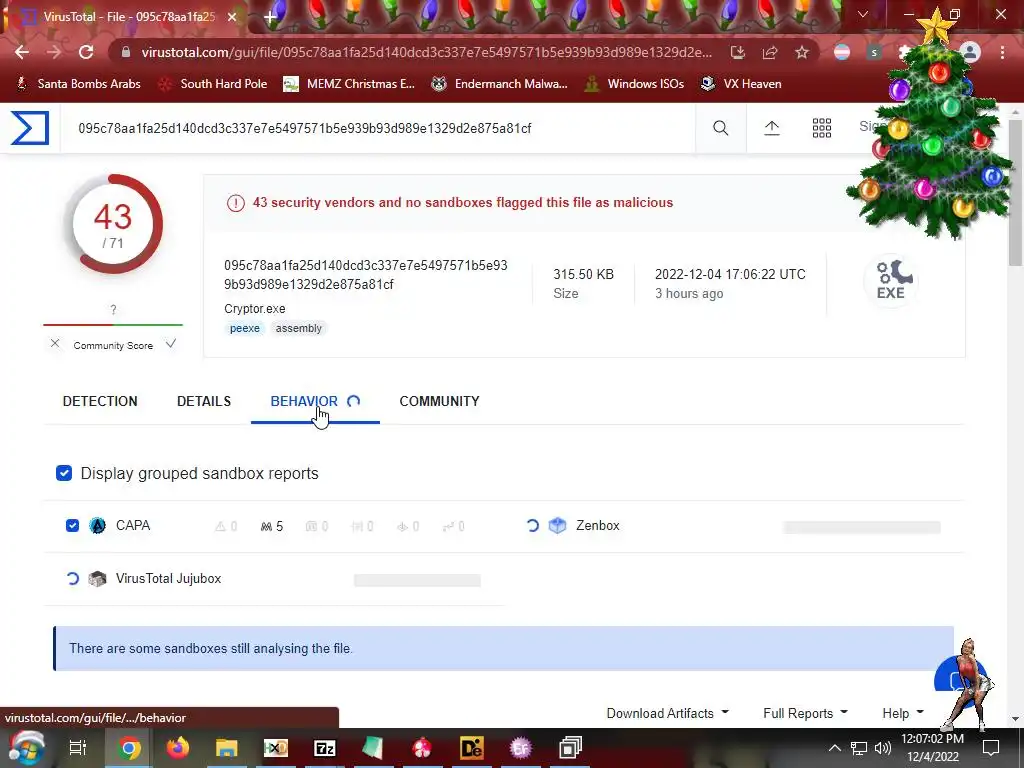
Task: Open Chrome from the taskbar
Action: [x=129, y=748]
